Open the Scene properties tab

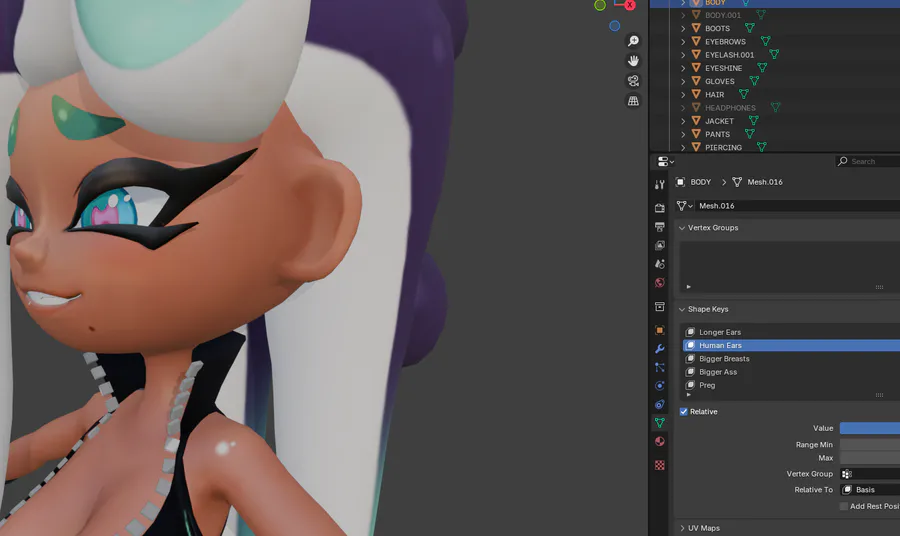tap(660, 264)
